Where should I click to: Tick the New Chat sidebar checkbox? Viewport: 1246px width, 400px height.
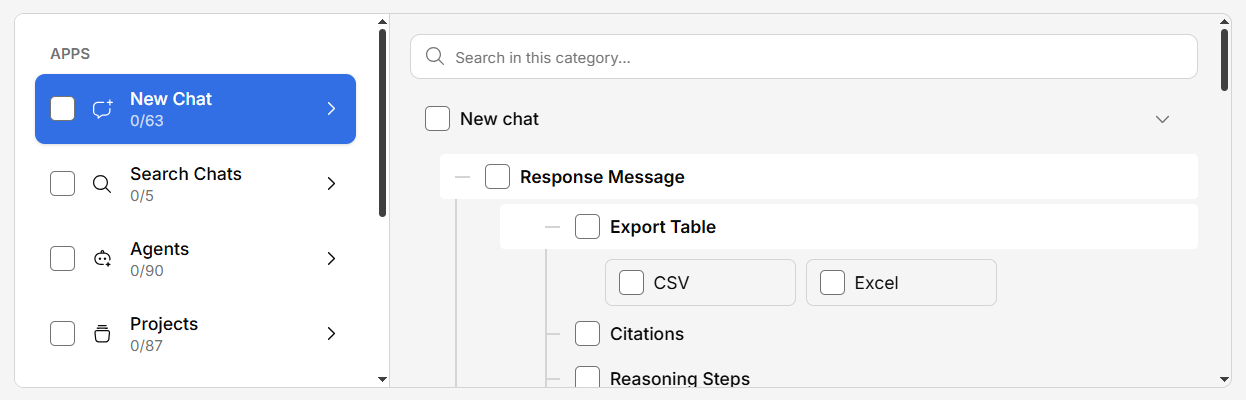(x=63, y=109)
